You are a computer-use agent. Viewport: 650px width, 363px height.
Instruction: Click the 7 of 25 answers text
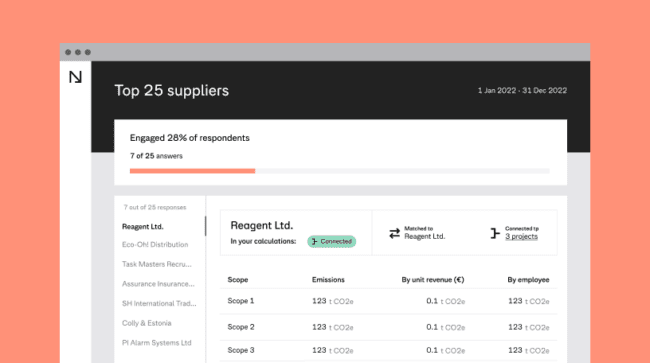pyautogui.click(x=156, y=156)
